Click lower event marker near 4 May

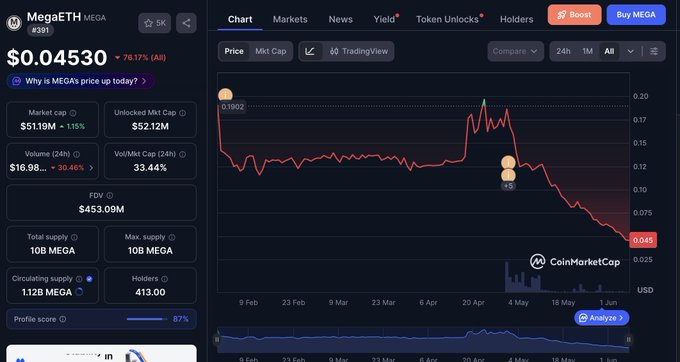point(508,175)
